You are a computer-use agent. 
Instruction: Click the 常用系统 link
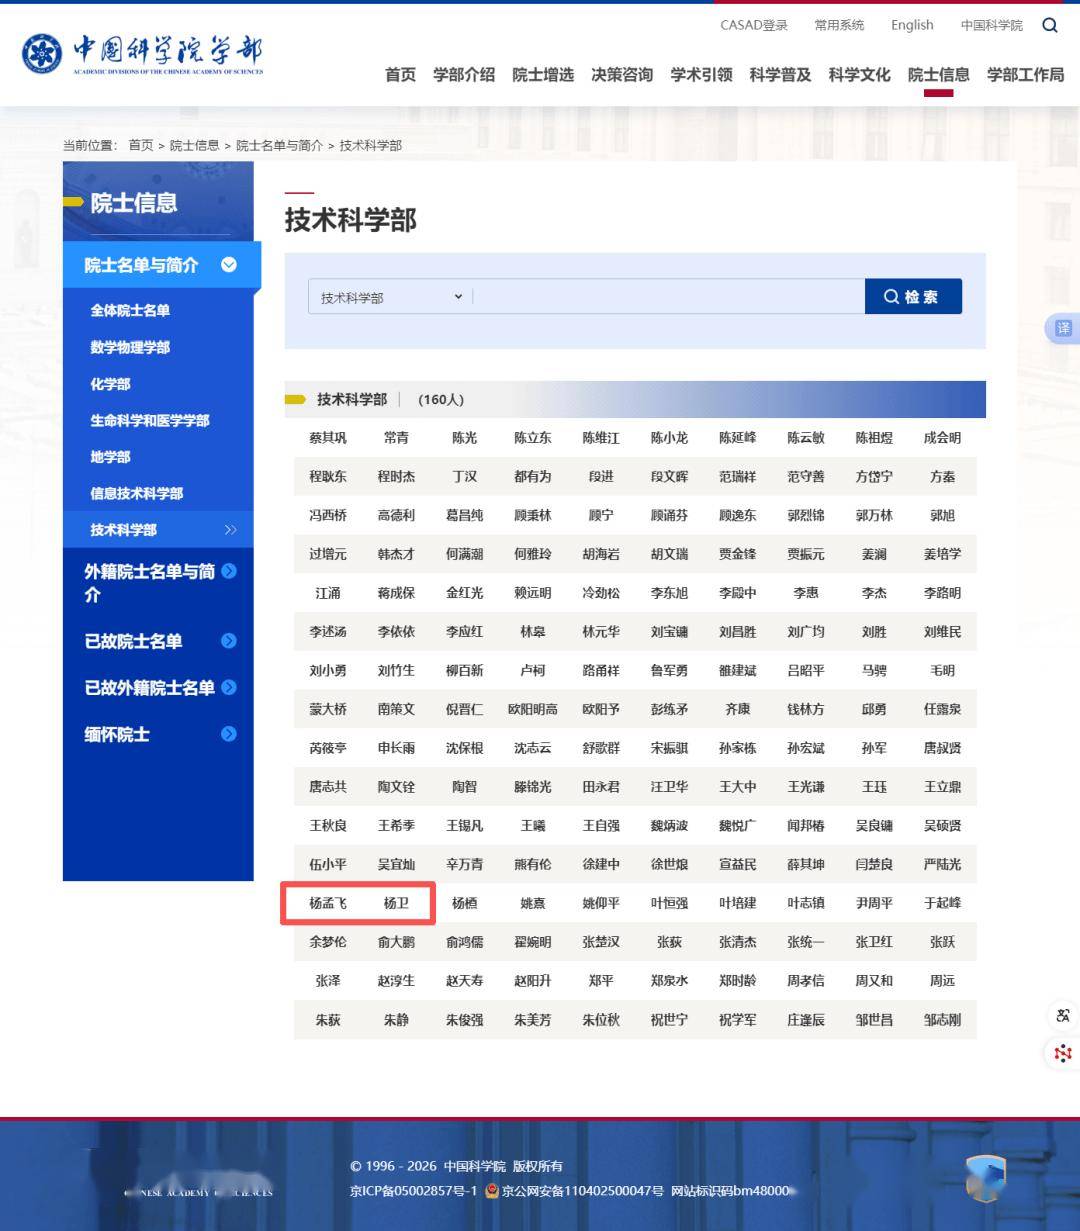[x=839, y=25]
